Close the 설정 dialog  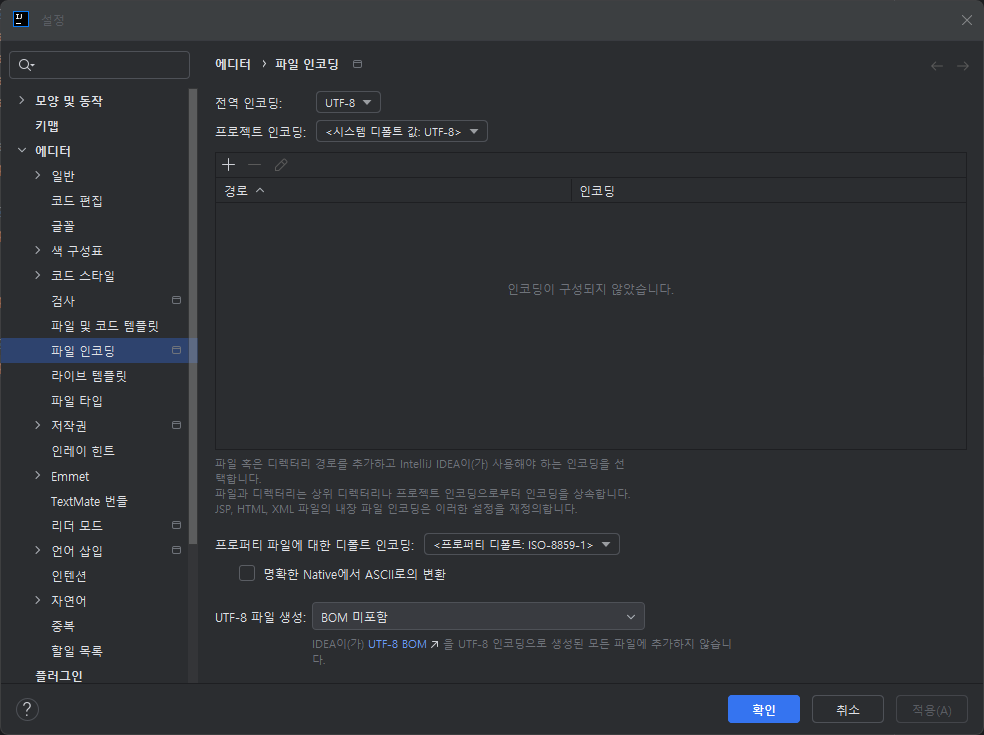[966, 20]
